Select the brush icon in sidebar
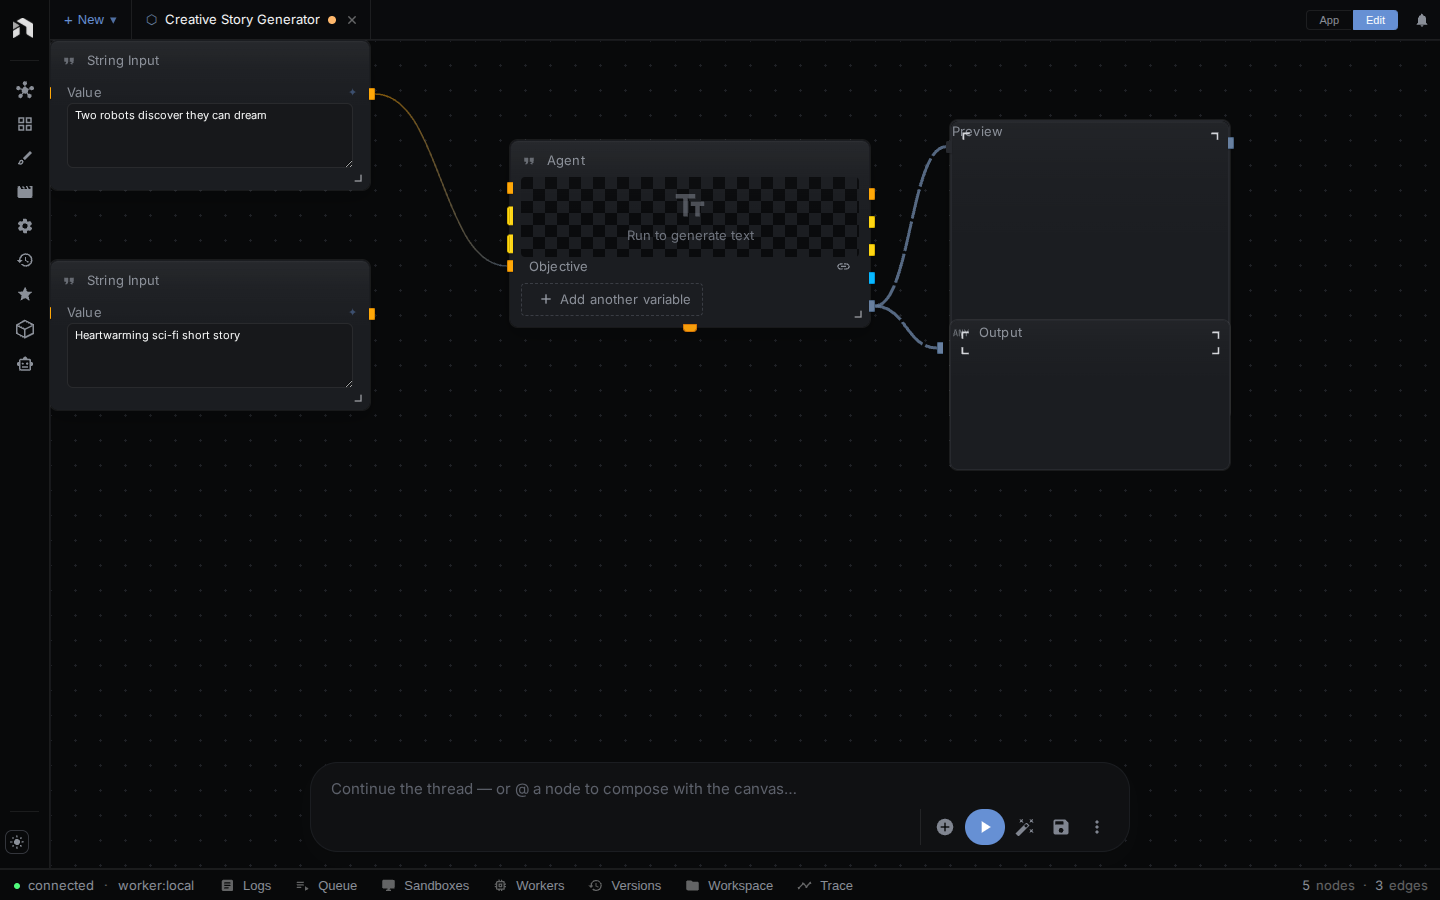Image resolution: width=1440 pixels, height=900 pixels. point(25,158)
